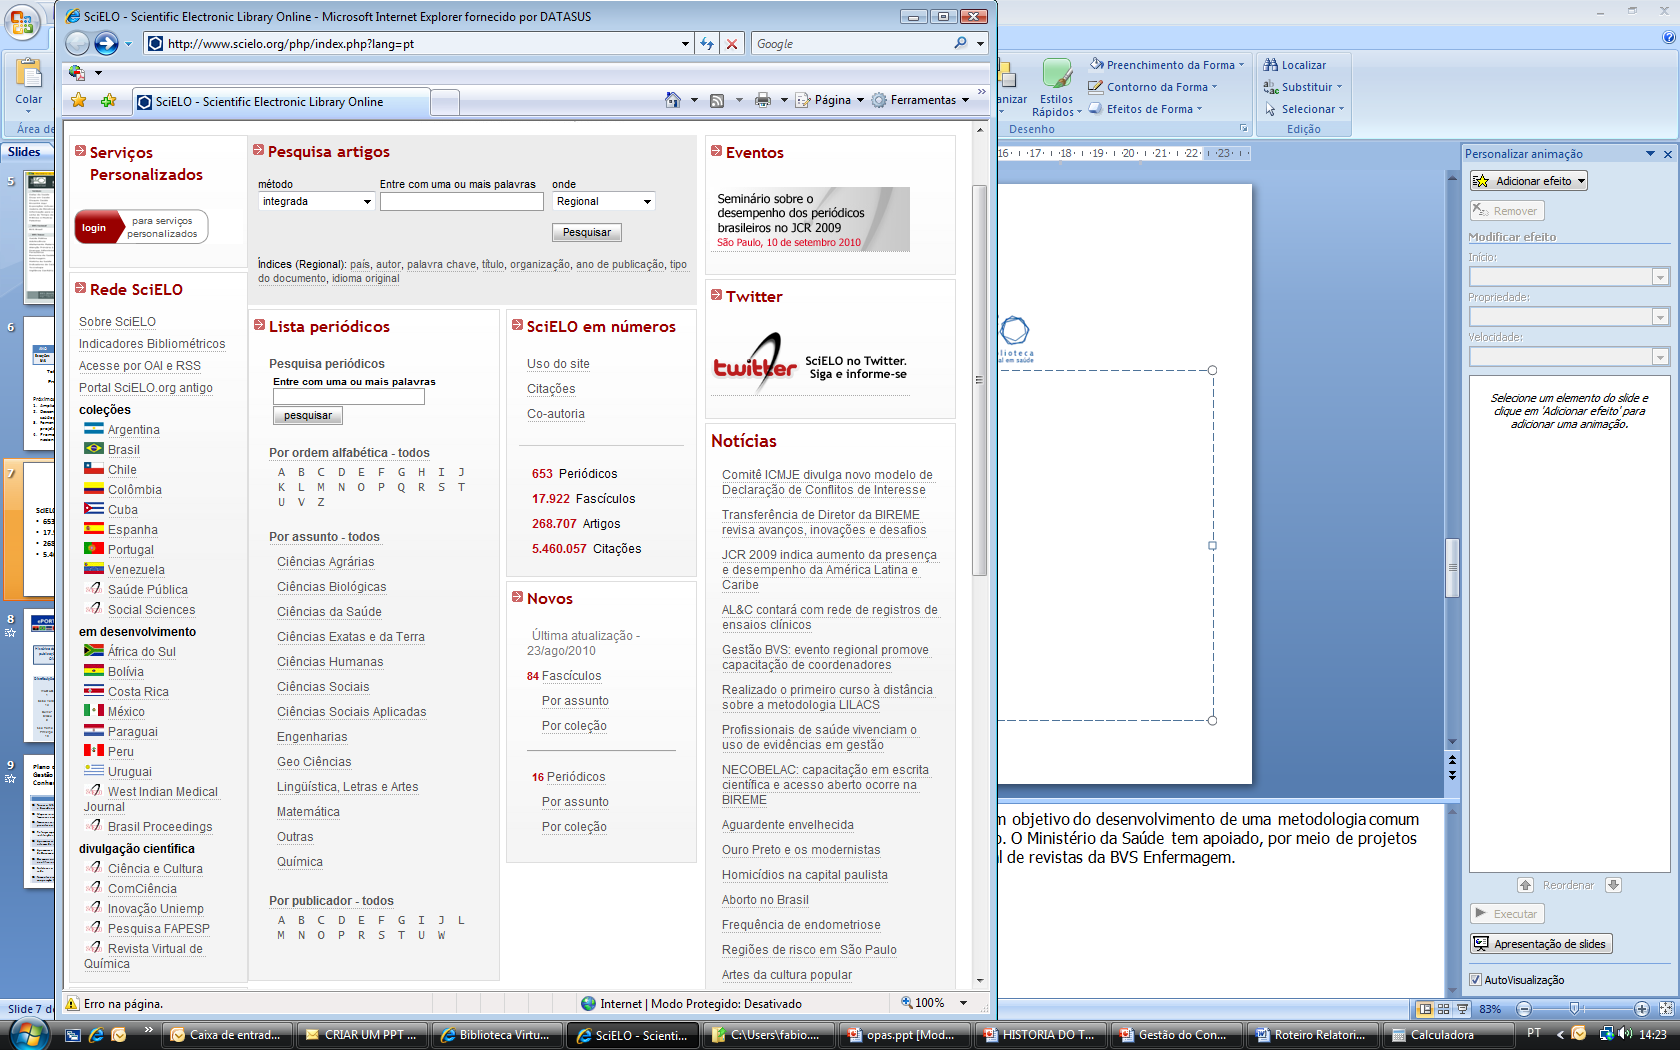Click the PowerPoint zoom slider handle
Screen dimensions: 1680x1050
click(1574, 1009)
